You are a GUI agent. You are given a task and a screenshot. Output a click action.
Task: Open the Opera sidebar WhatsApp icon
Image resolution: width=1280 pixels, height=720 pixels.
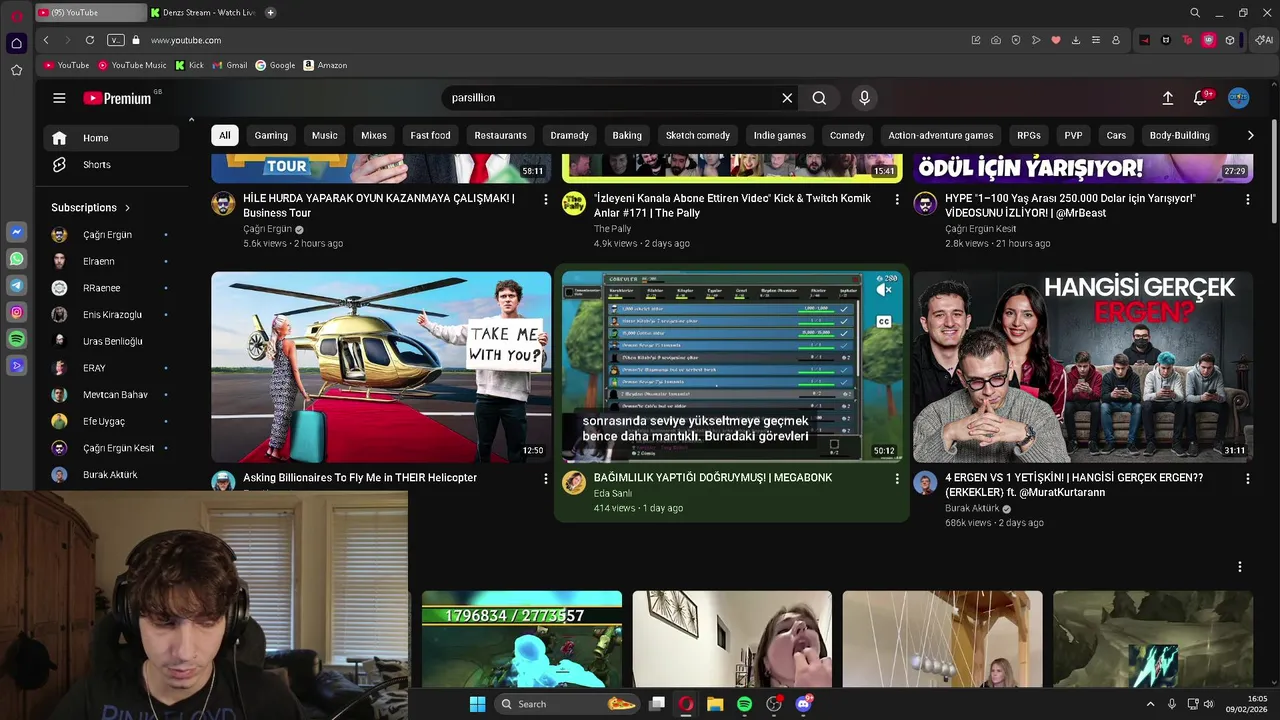click(16, 259)
